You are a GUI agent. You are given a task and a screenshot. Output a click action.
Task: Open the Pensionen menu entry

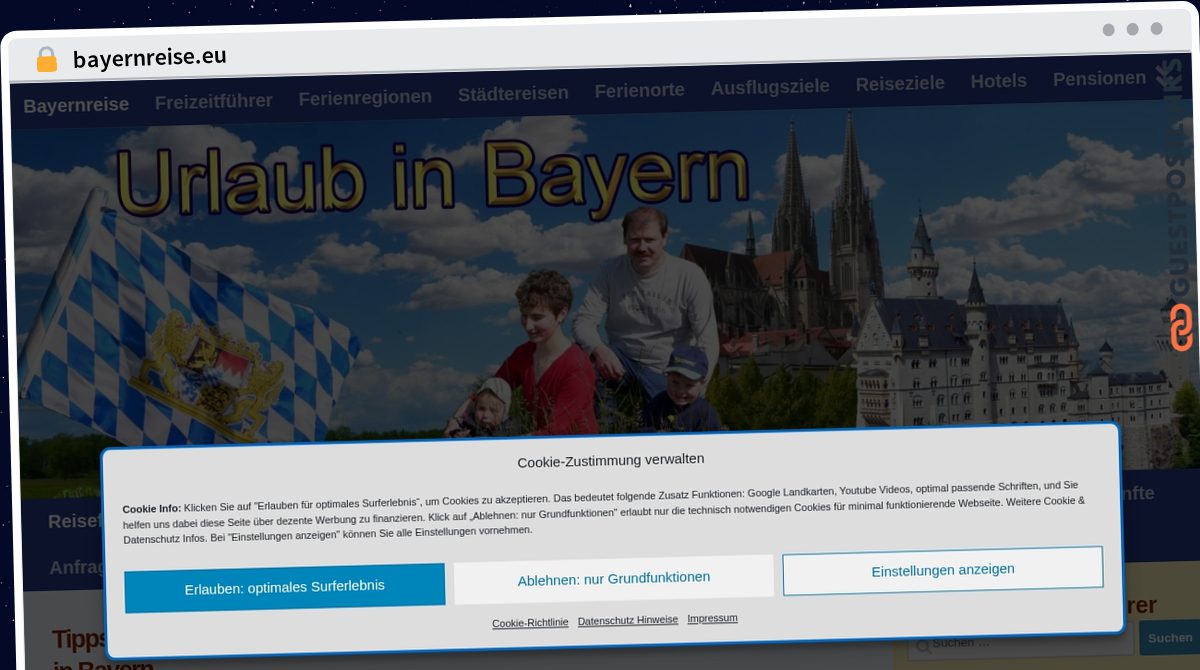(1099, 78)
